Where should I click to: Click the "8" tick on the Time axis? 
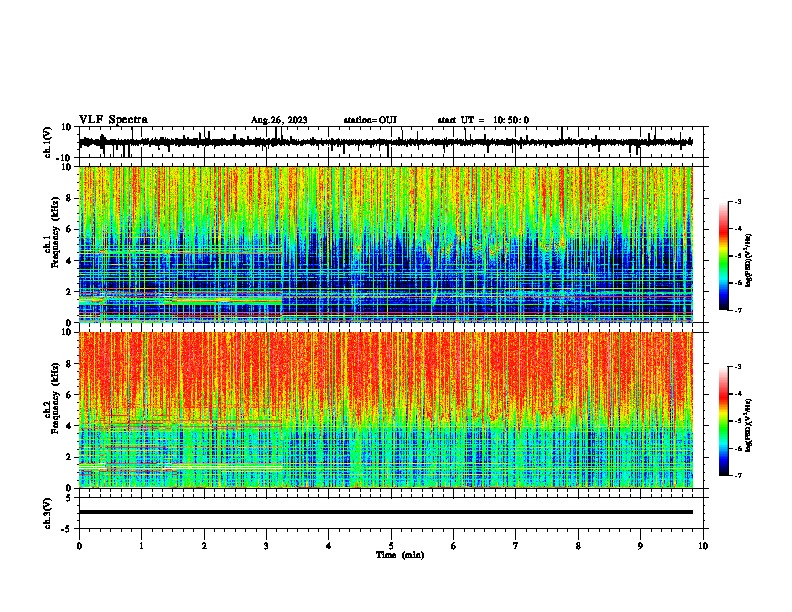(578, 546)
